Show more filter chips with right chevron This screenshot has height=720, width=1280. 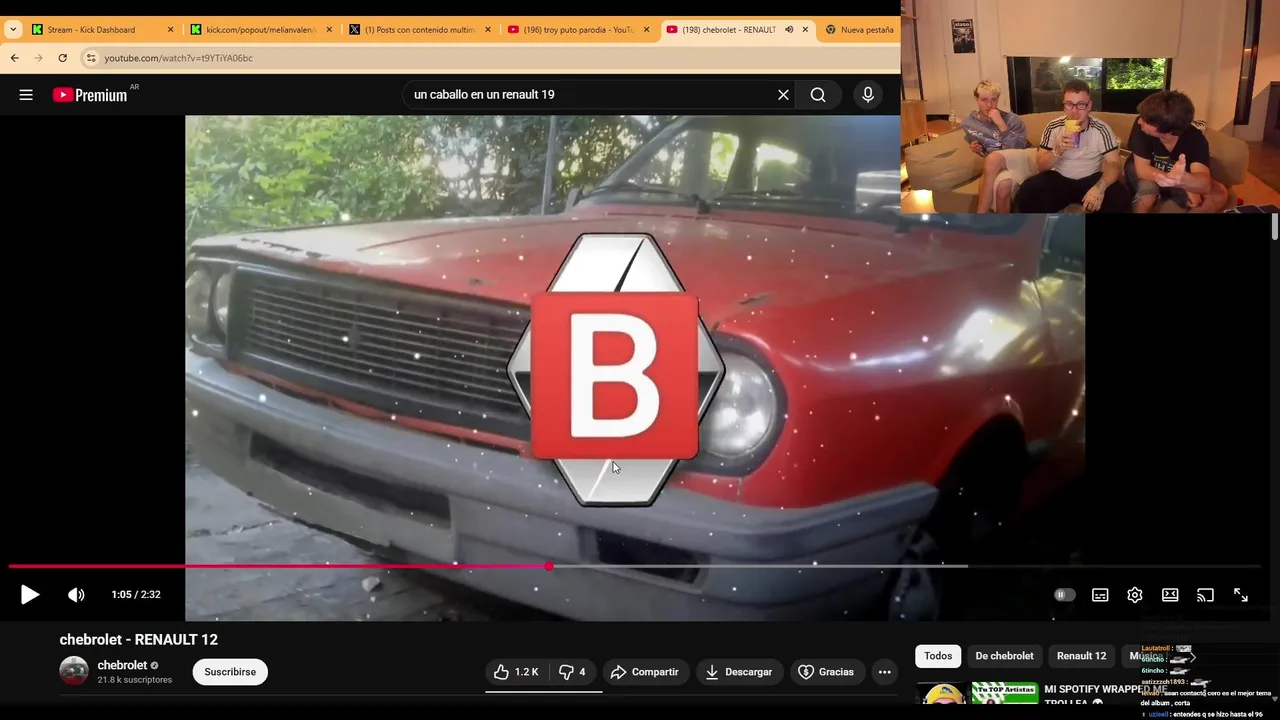click(1191, 657)
